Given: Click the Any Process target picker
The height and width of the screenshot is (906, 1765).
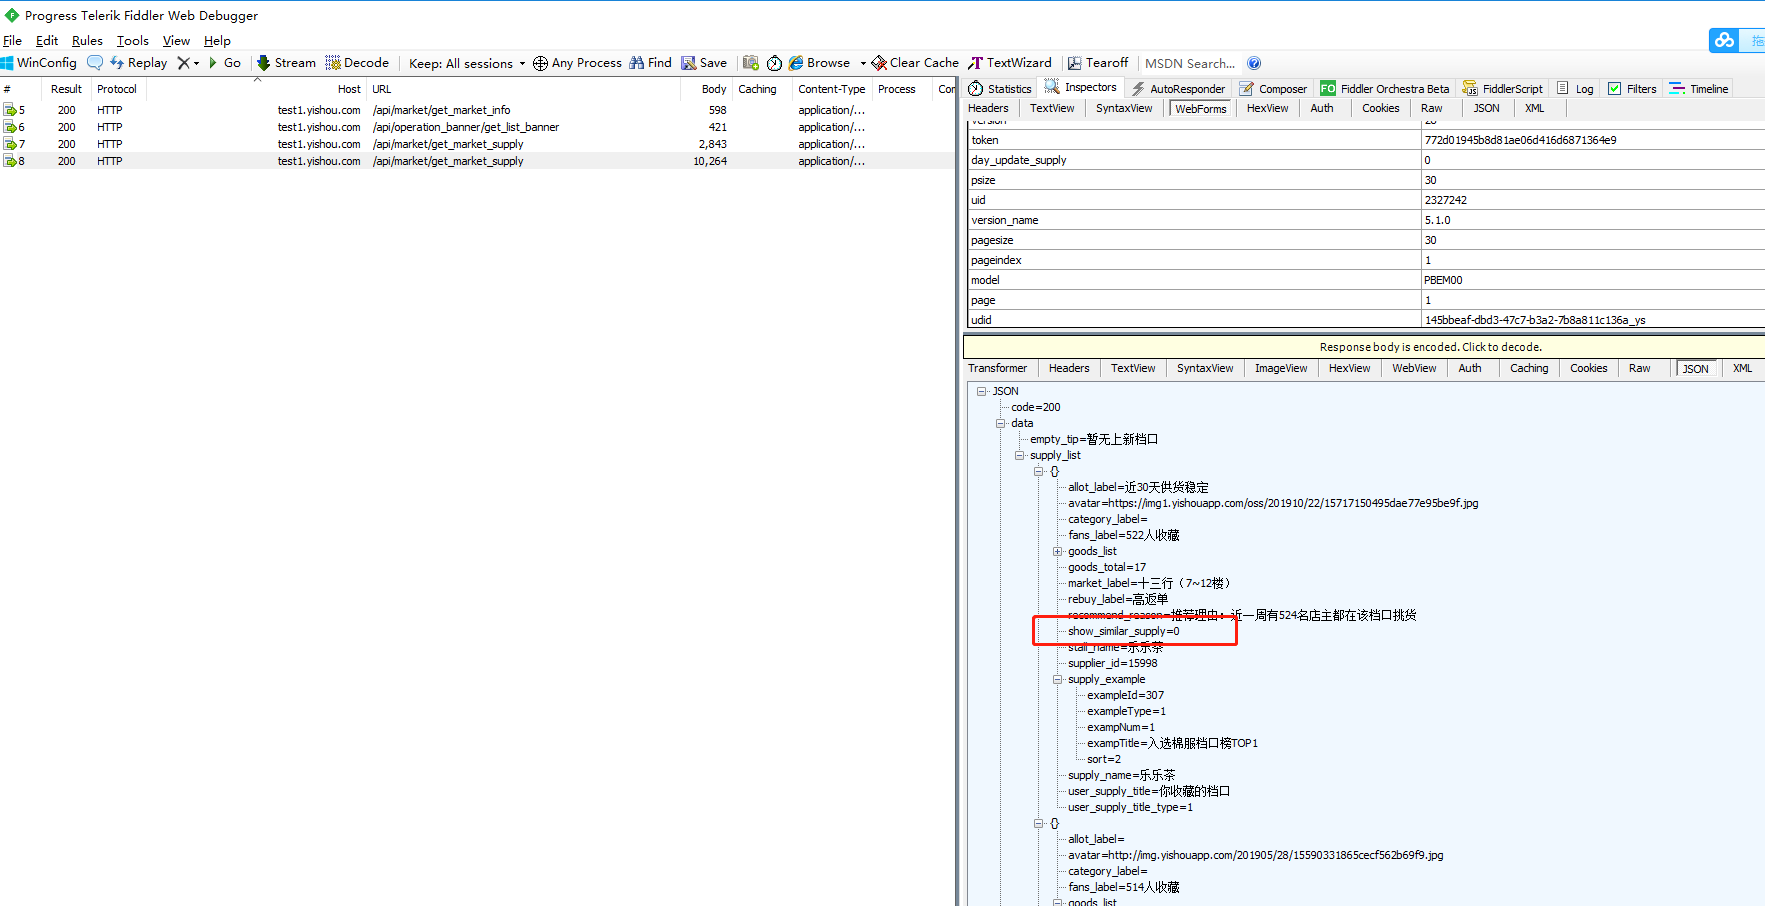Looking at the screenshot, I should coord(577,63).
